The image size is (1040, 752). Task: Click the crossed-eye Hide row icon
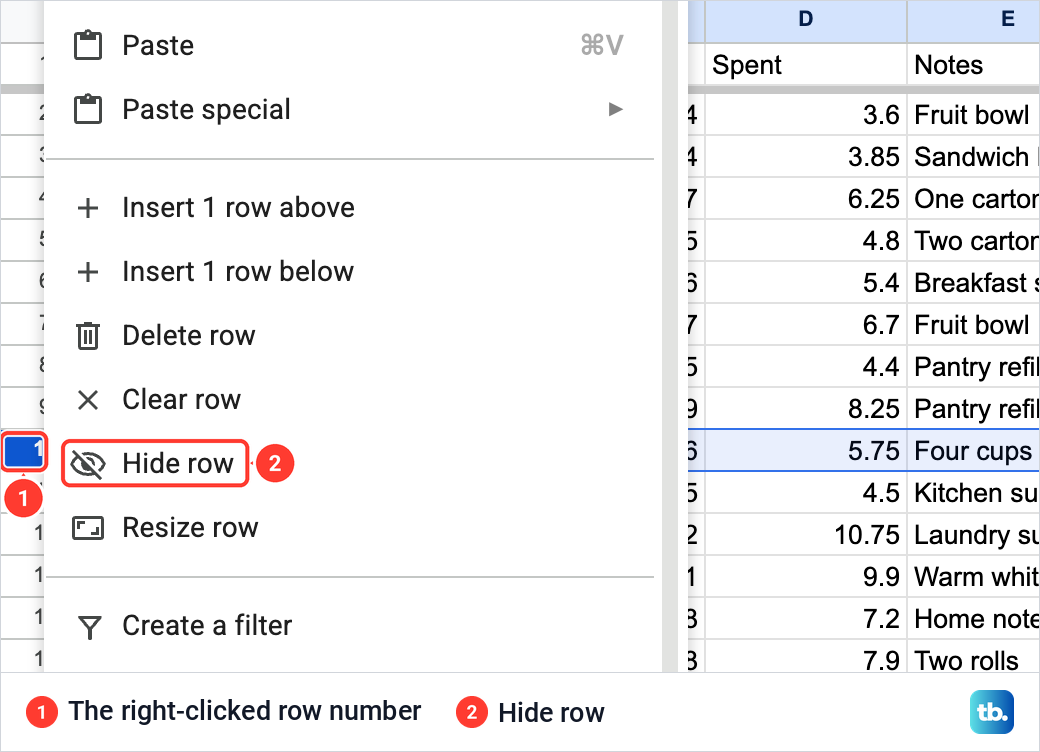(x=88, y=464)
